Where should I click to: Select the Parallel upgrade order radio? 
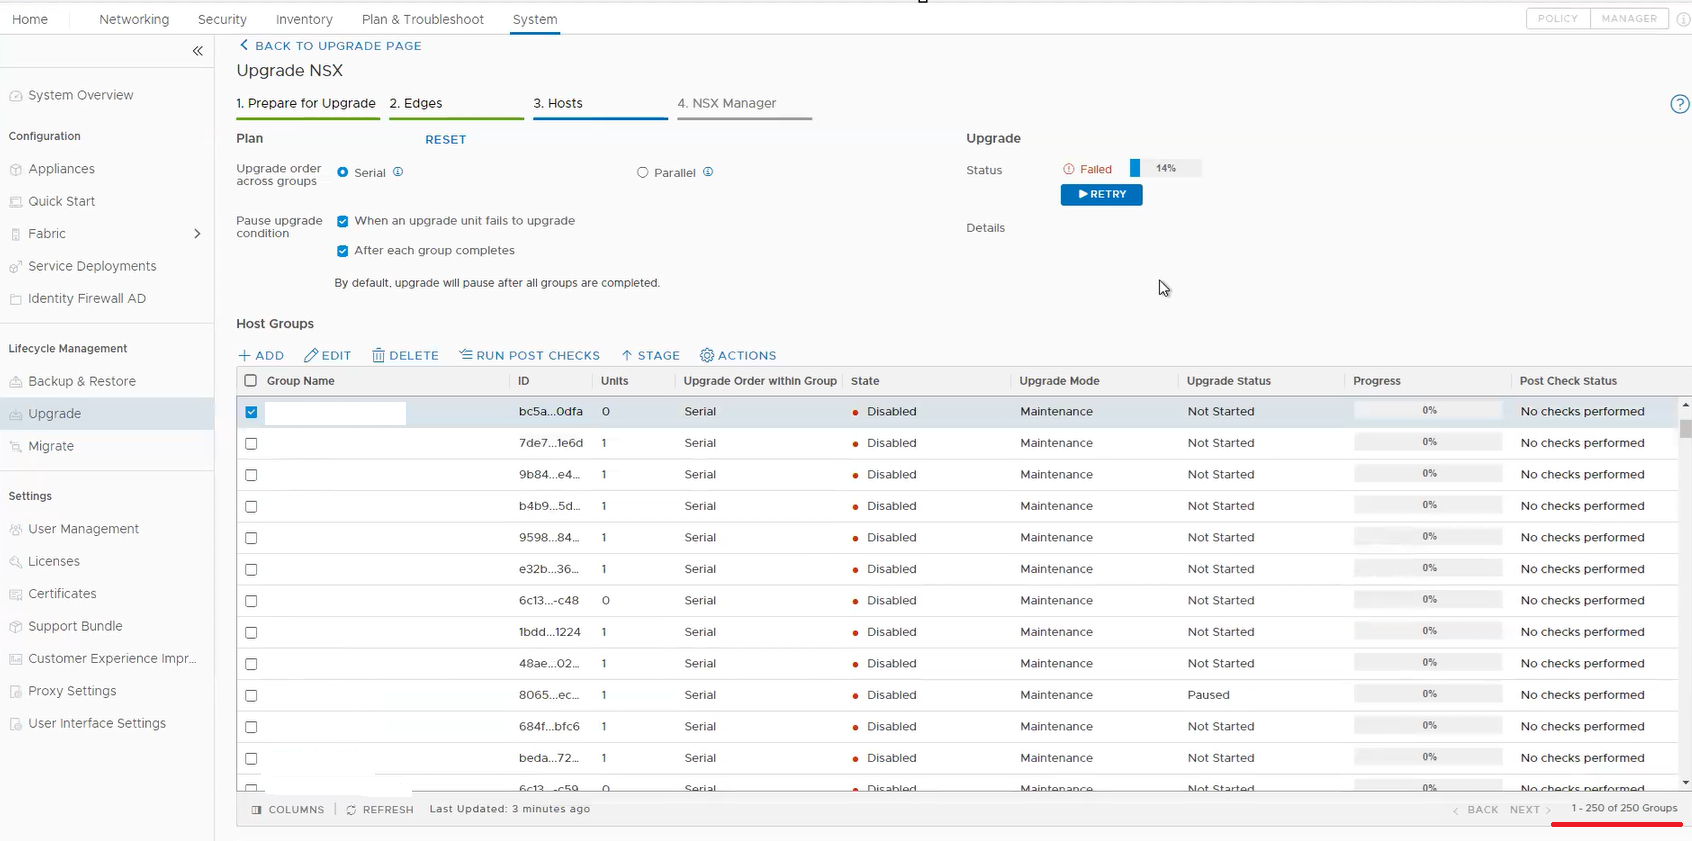(x=643, y=173)
